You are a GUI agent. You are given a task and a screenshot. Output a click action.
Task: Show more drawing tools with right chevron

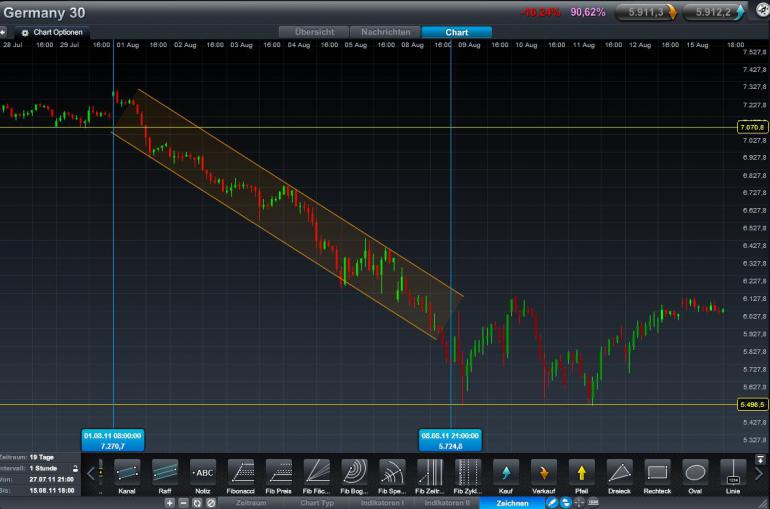pos(759,474)
